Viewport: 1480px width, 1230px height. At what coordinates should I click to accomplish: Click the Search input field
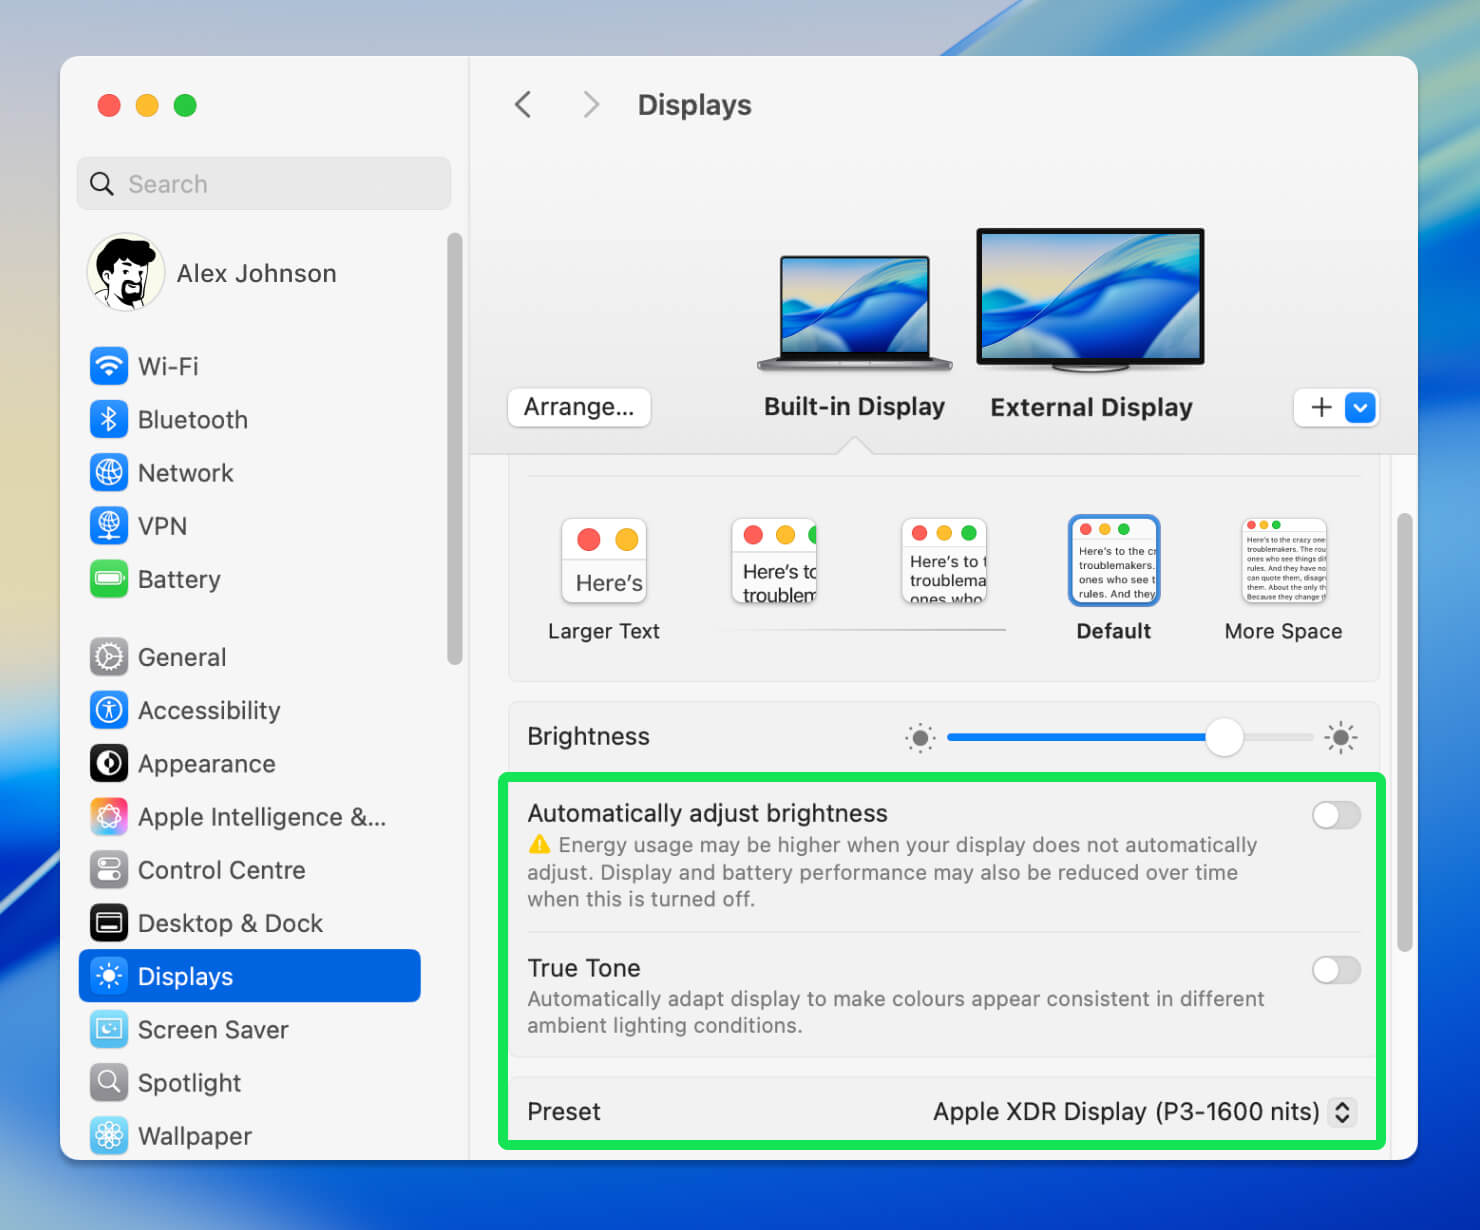[264, 183]
